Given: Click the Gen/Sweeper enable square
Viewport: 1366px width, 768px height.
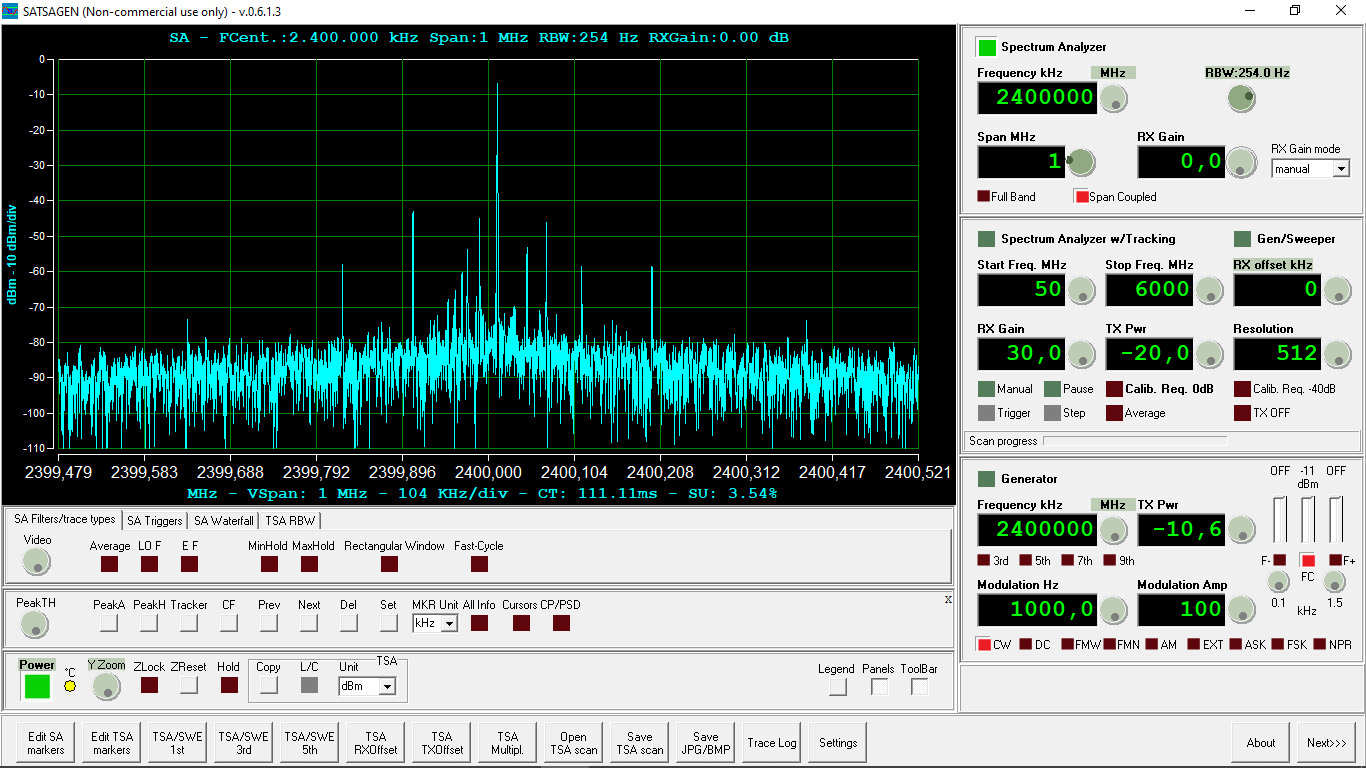Looking at the screenshot, I should click(x=1242, y=239).
